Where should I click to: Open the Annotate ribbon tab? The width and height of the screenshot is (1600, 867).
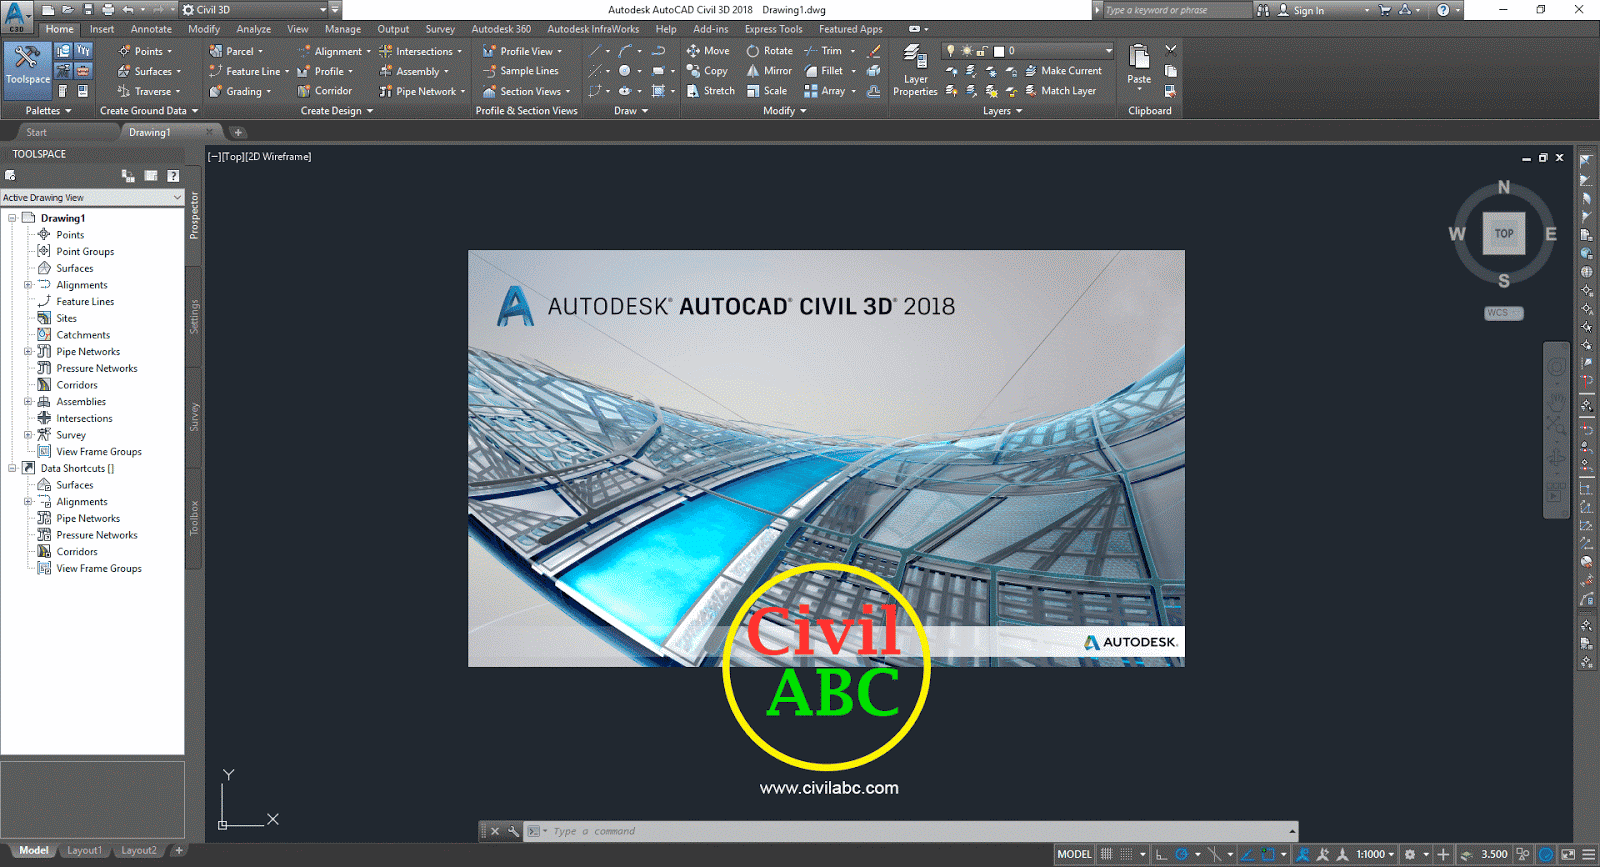(151, 29)
